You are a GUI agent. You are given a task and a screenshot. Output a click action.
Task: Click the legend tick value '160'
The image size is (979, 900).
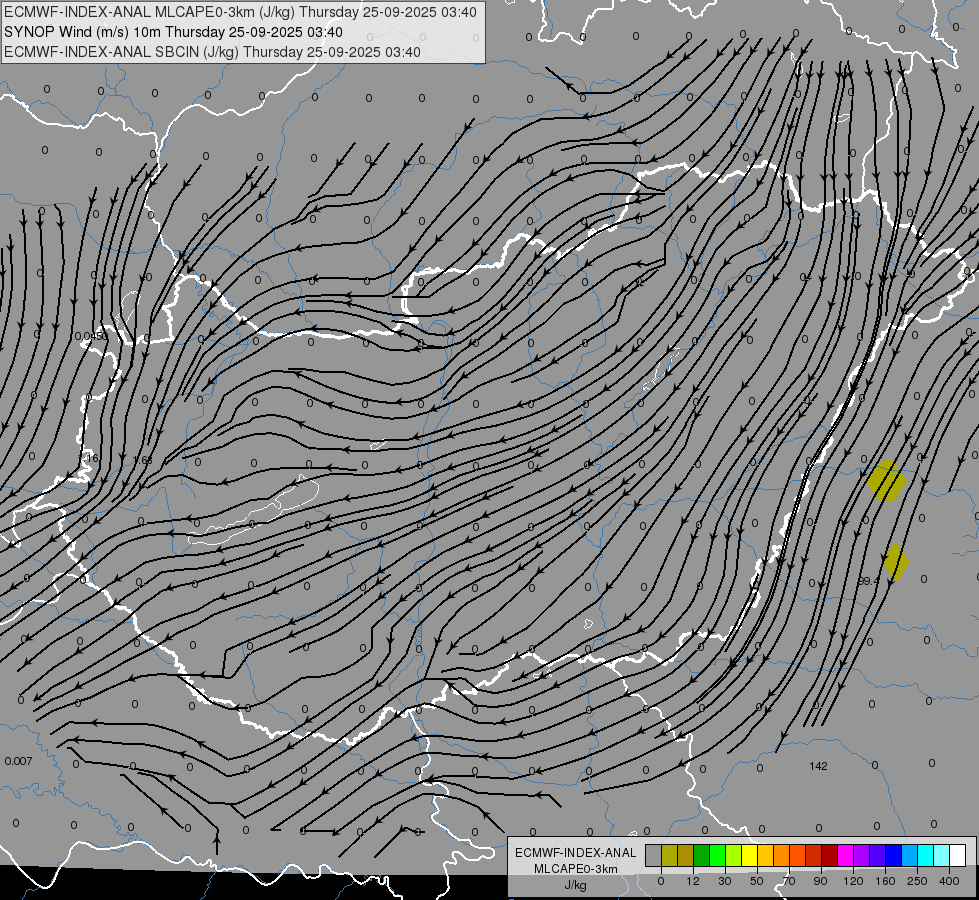[885, 881]
